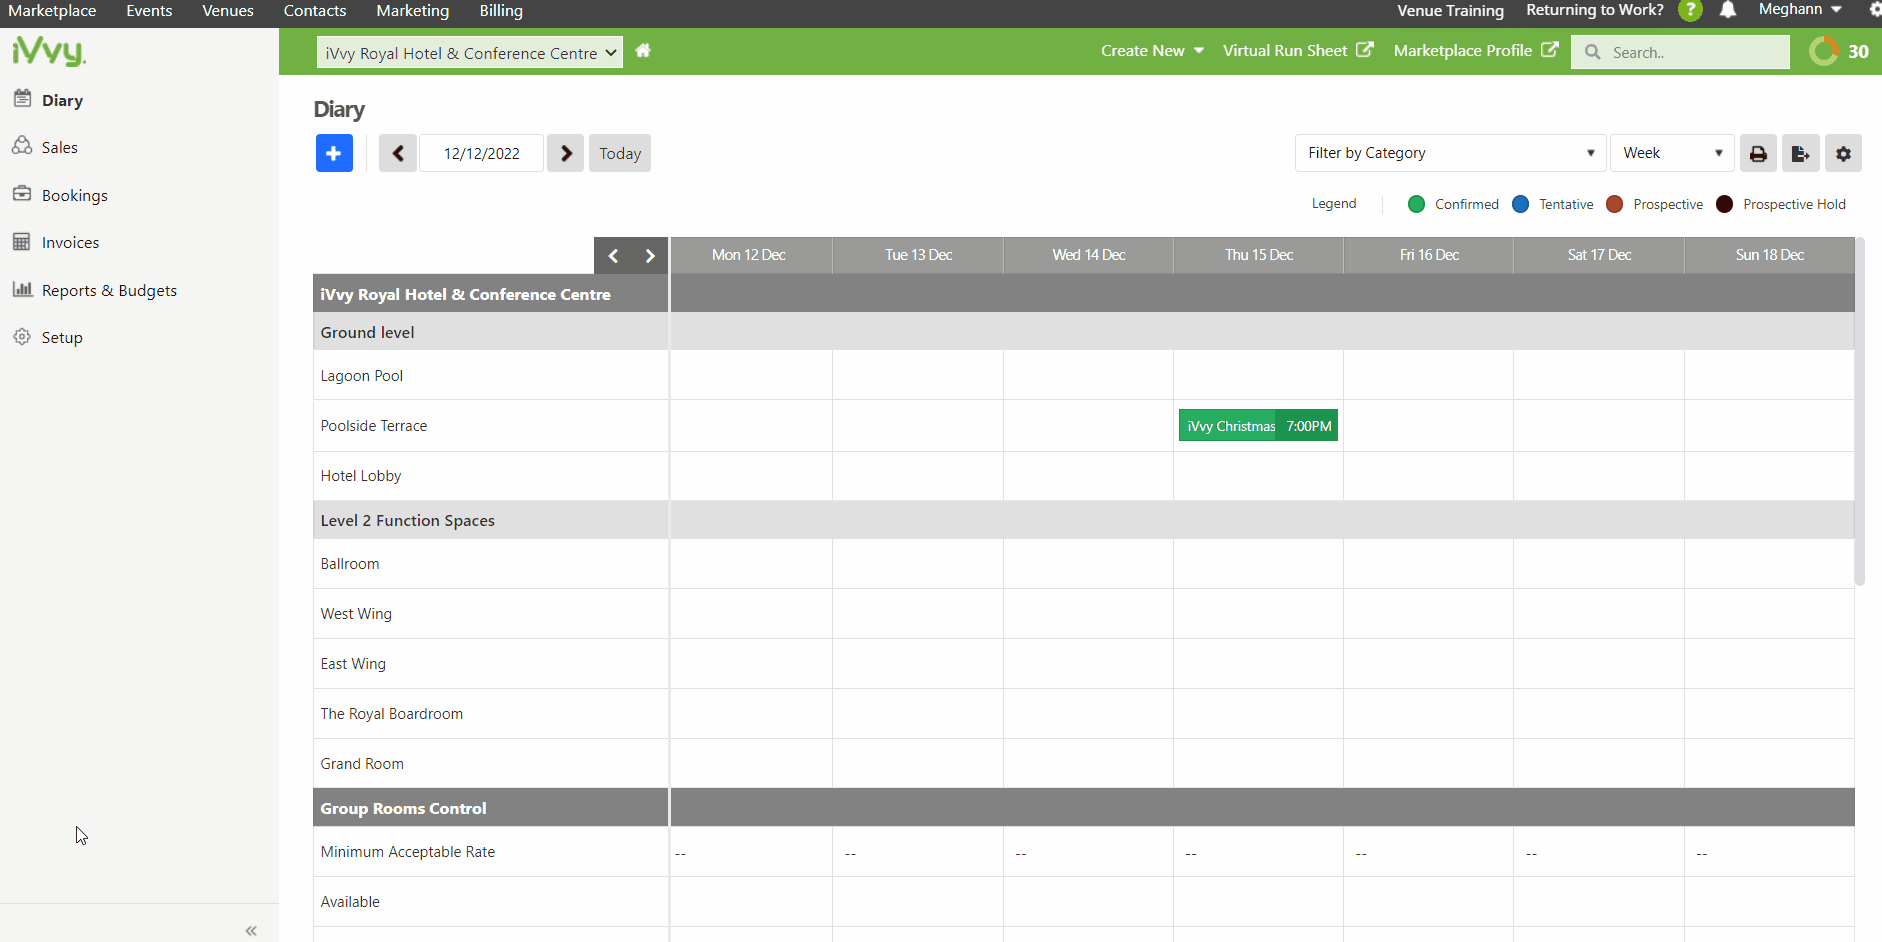Open the Week view dropdown
Image resolution: width=1882 pixels, height=942 pixels.
1672,153
